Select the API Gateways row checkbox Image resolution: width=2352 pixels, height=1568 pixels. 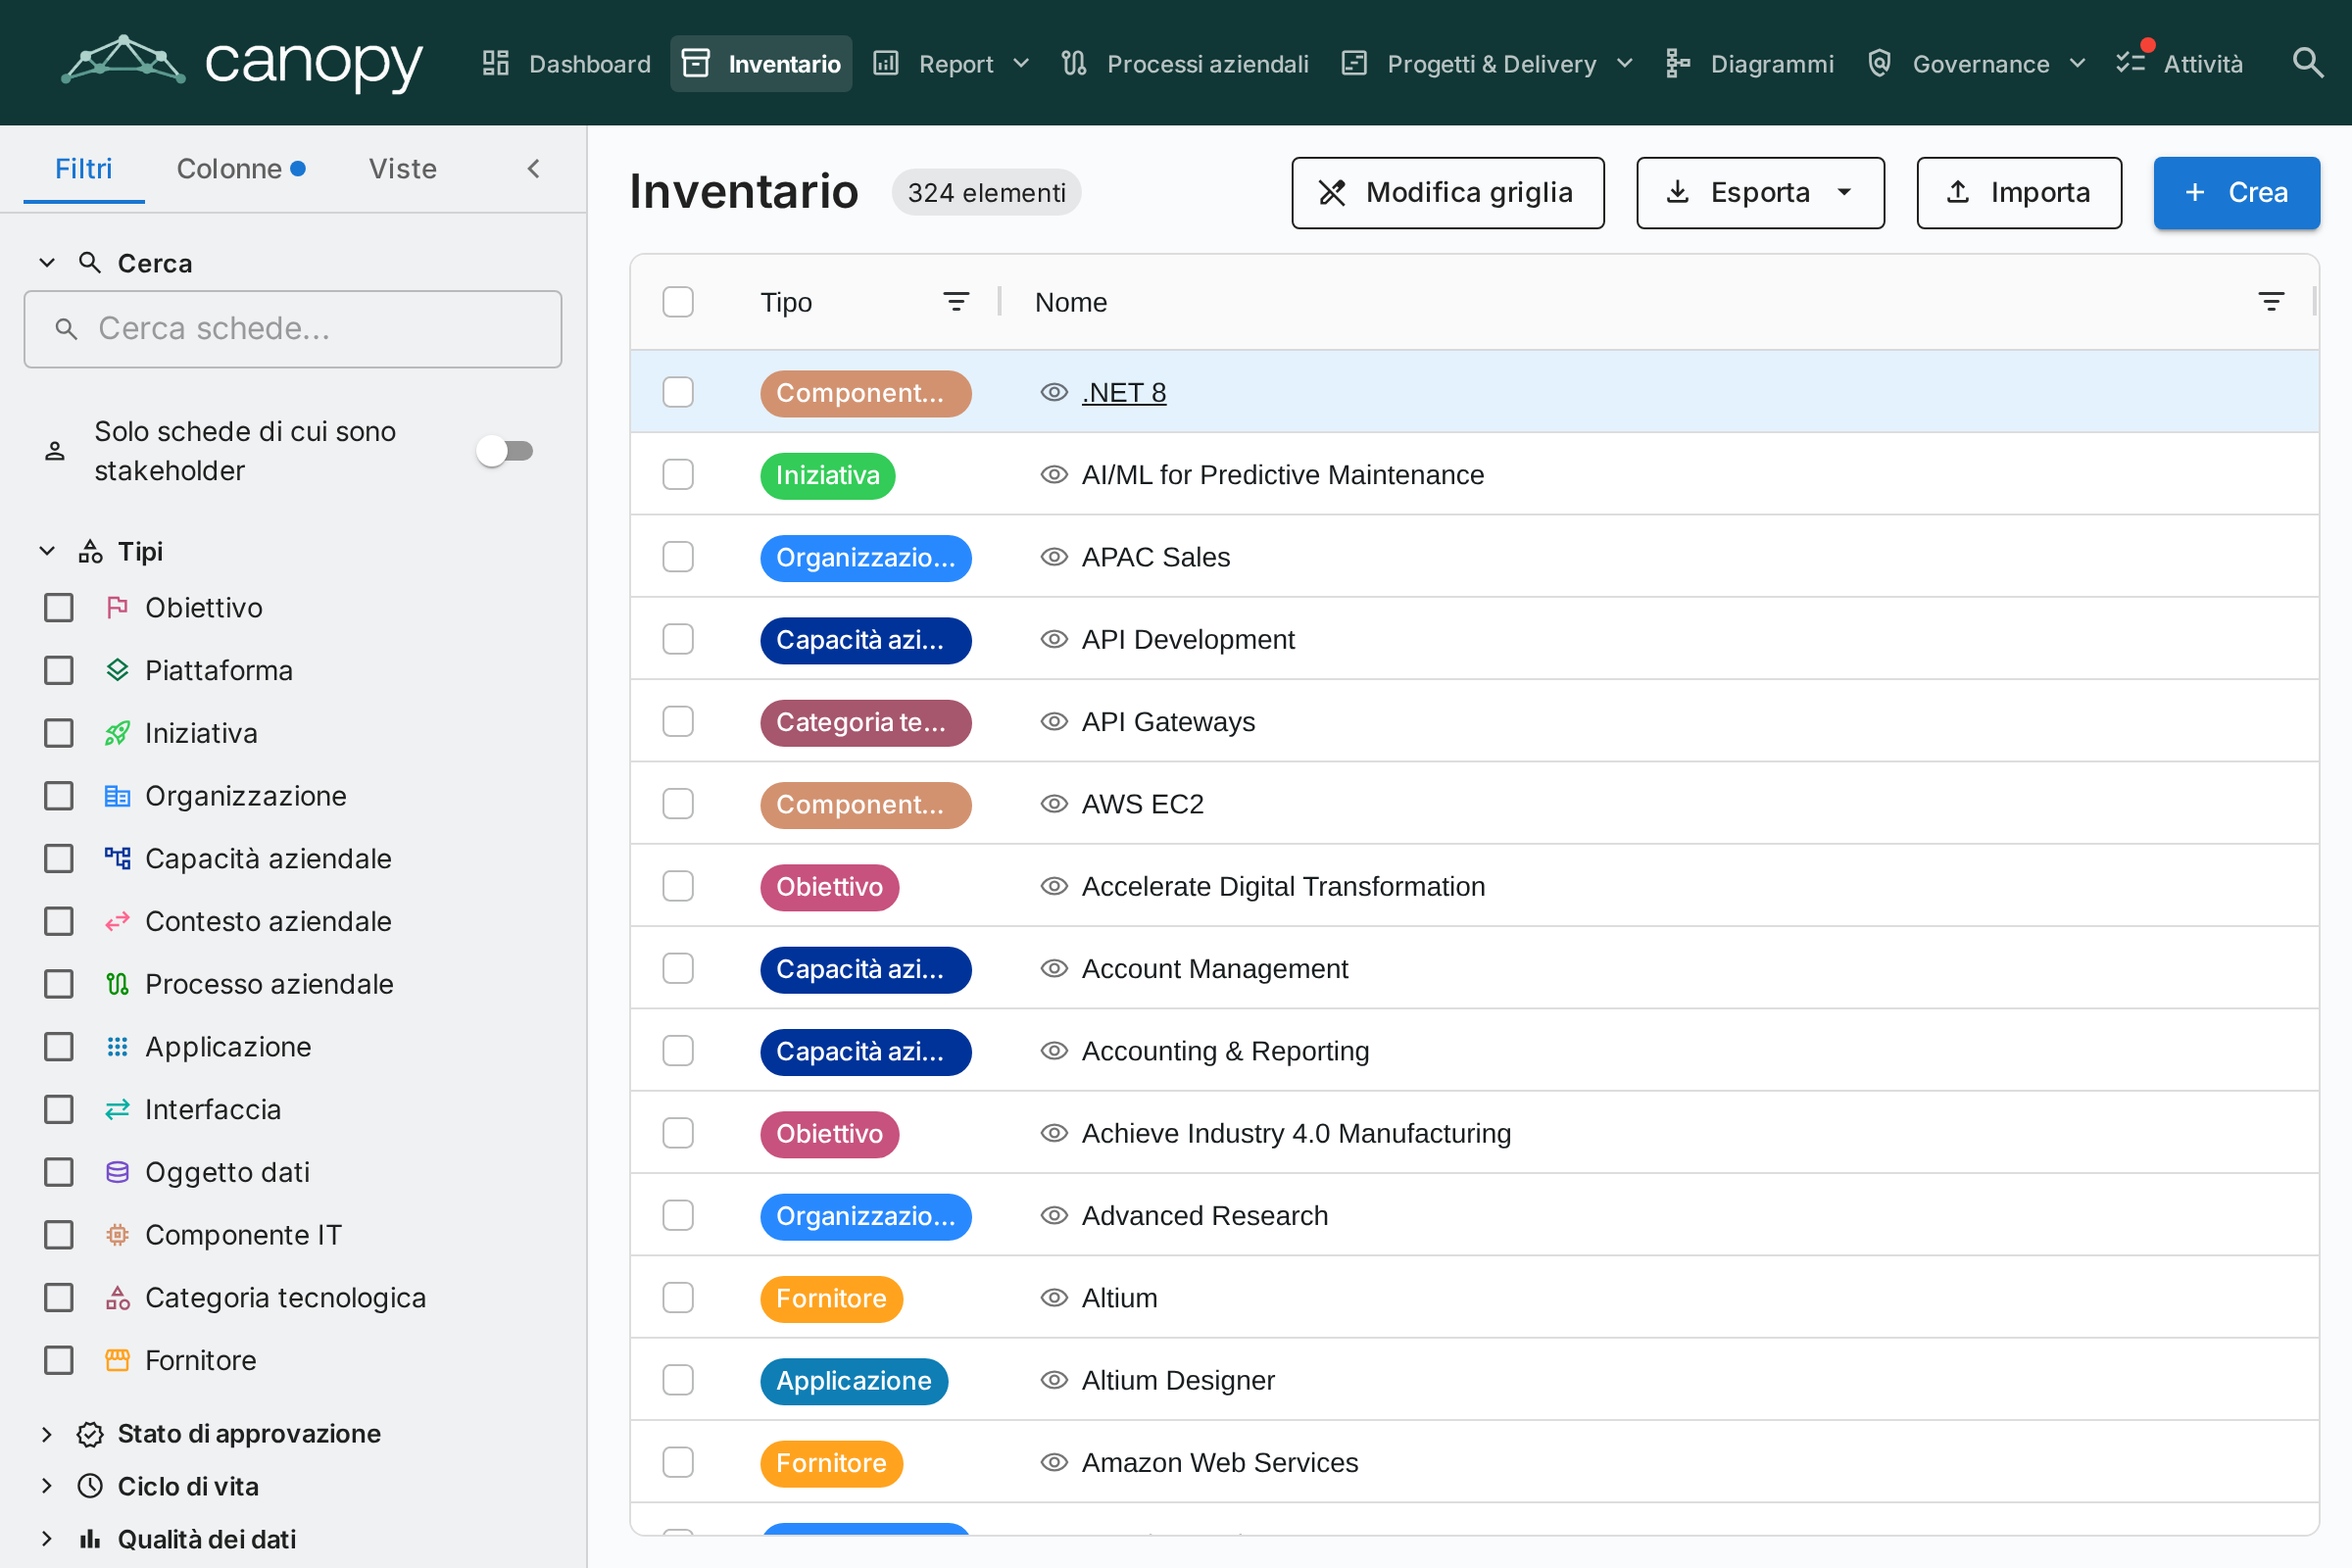[x=678, y=721]
